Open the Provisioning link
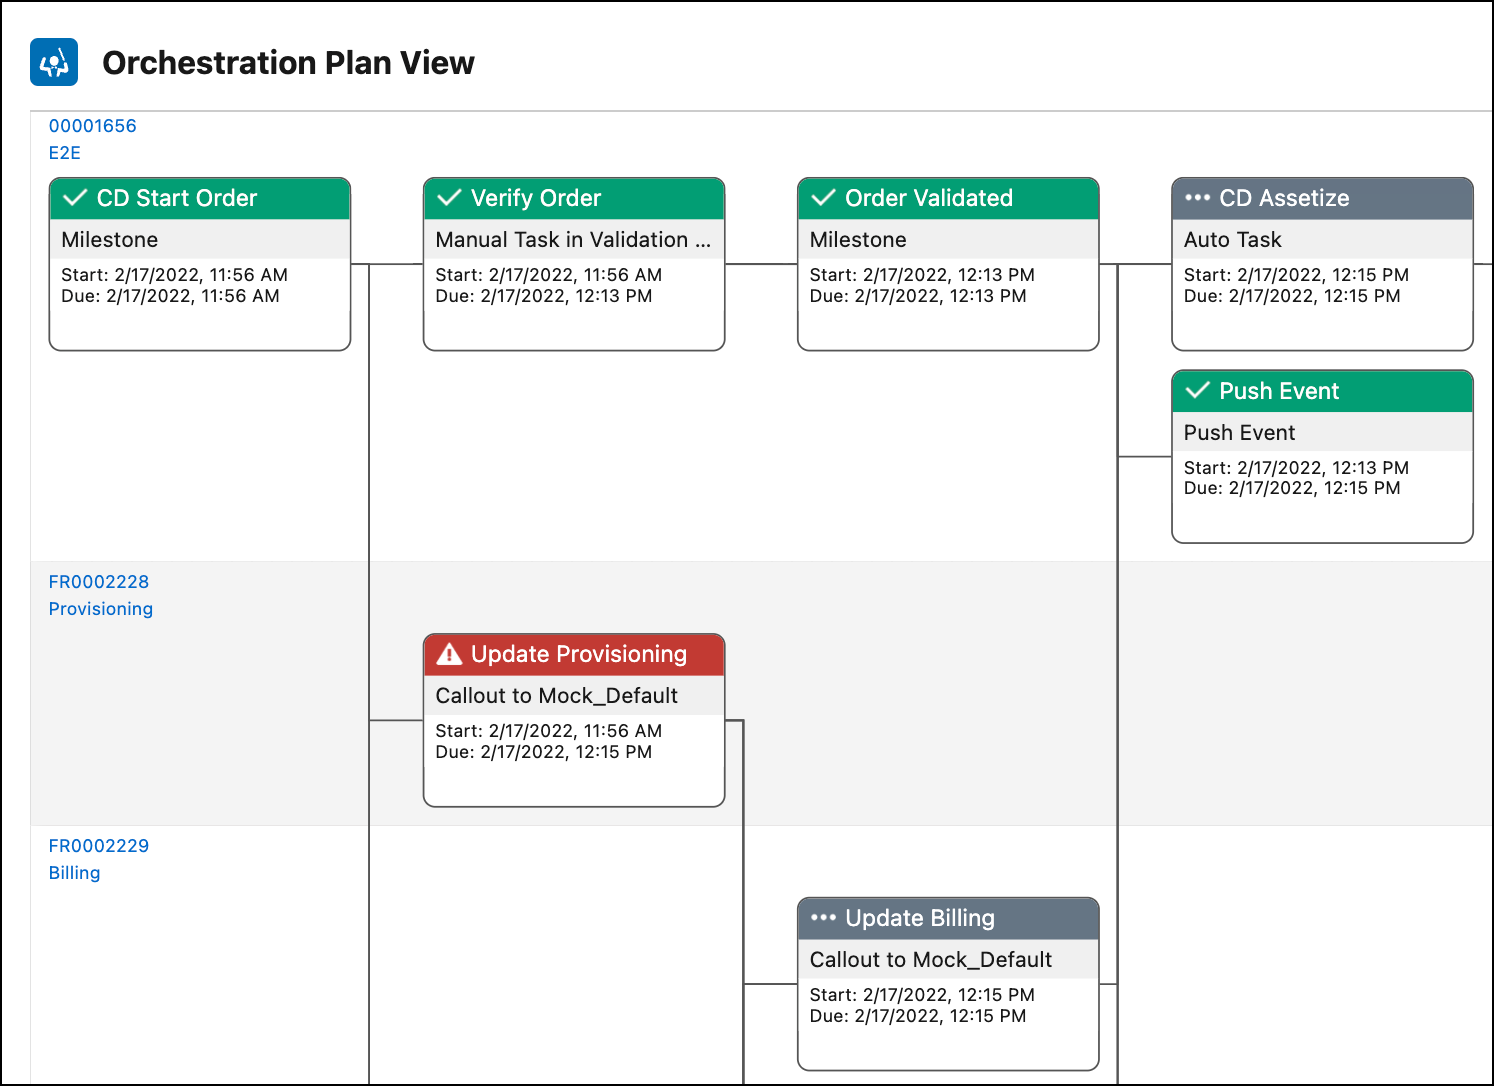The width and height of the screenshot is (1494, 1086). 100,608
